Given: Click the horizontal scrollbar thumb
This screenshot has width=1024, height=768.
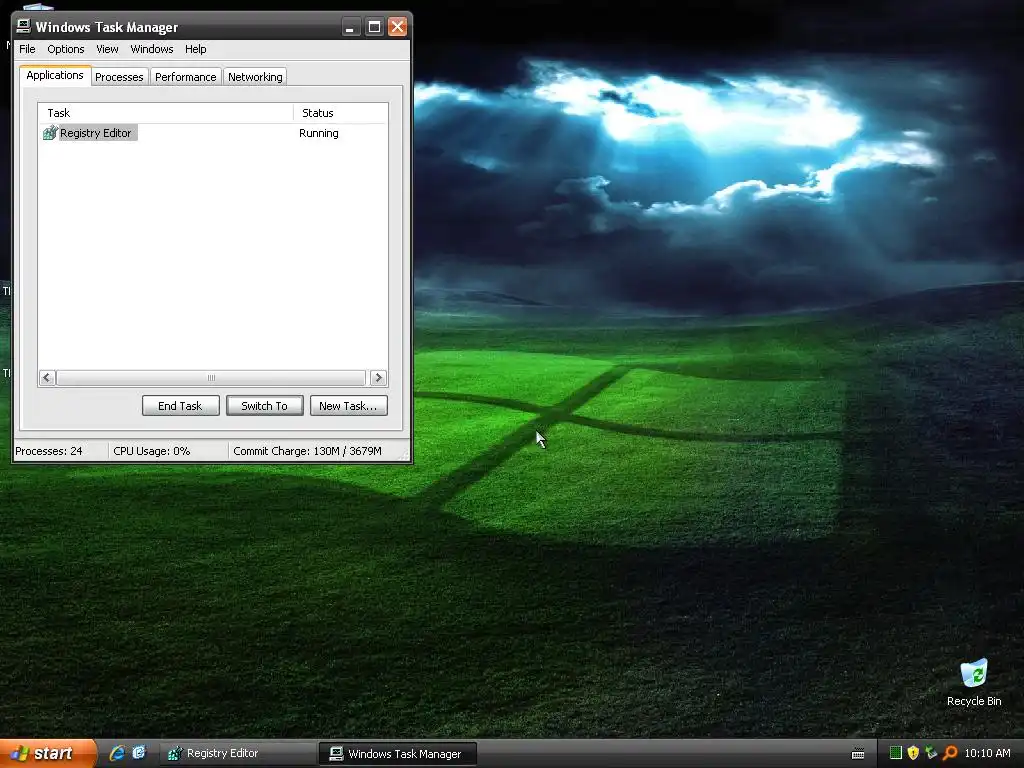Looking at the screenshot, I should pyautogui.click(x=210, y=377).
